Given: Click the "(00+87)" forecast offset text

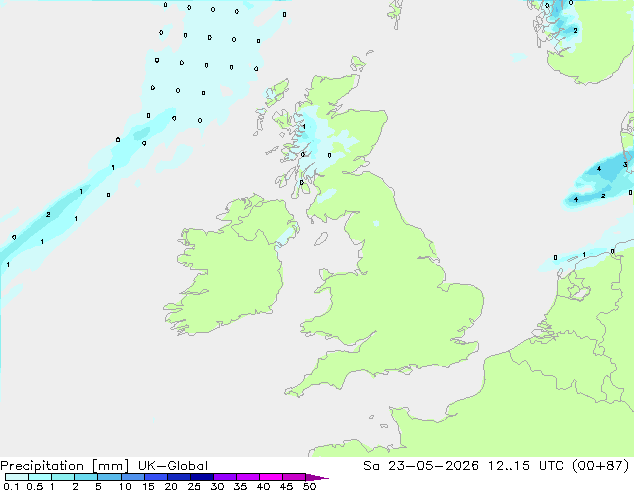Looking at the screenshot, I should point(601,466).
